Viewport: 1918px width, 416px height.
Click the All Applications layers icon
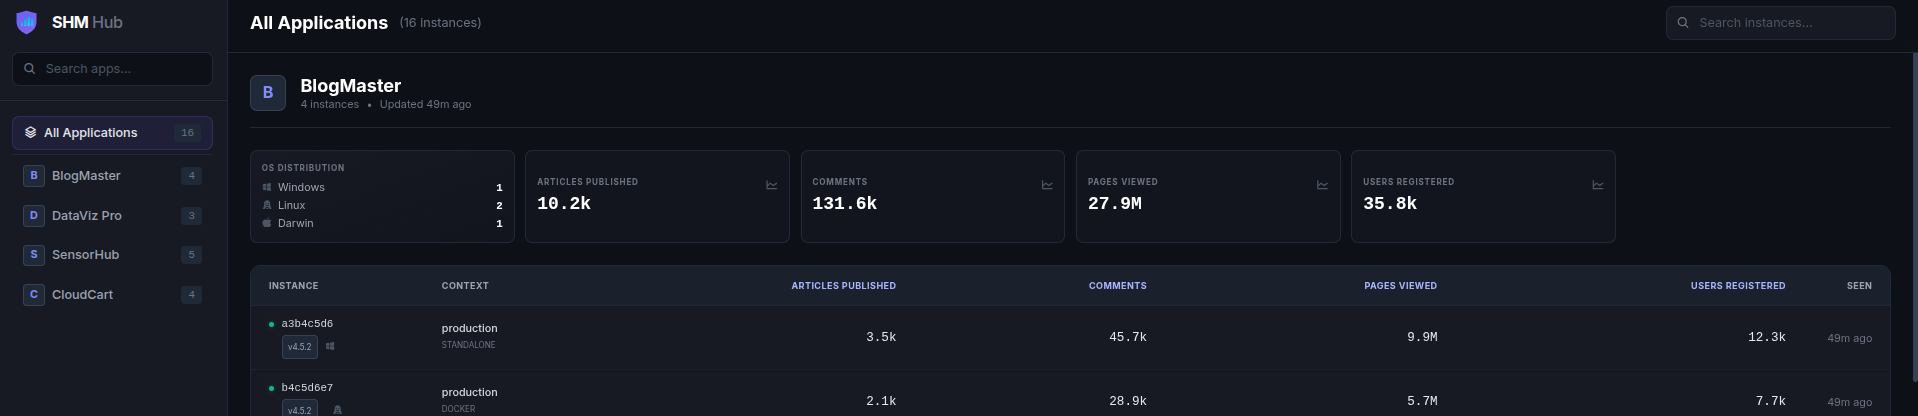(x=31, y=133)
